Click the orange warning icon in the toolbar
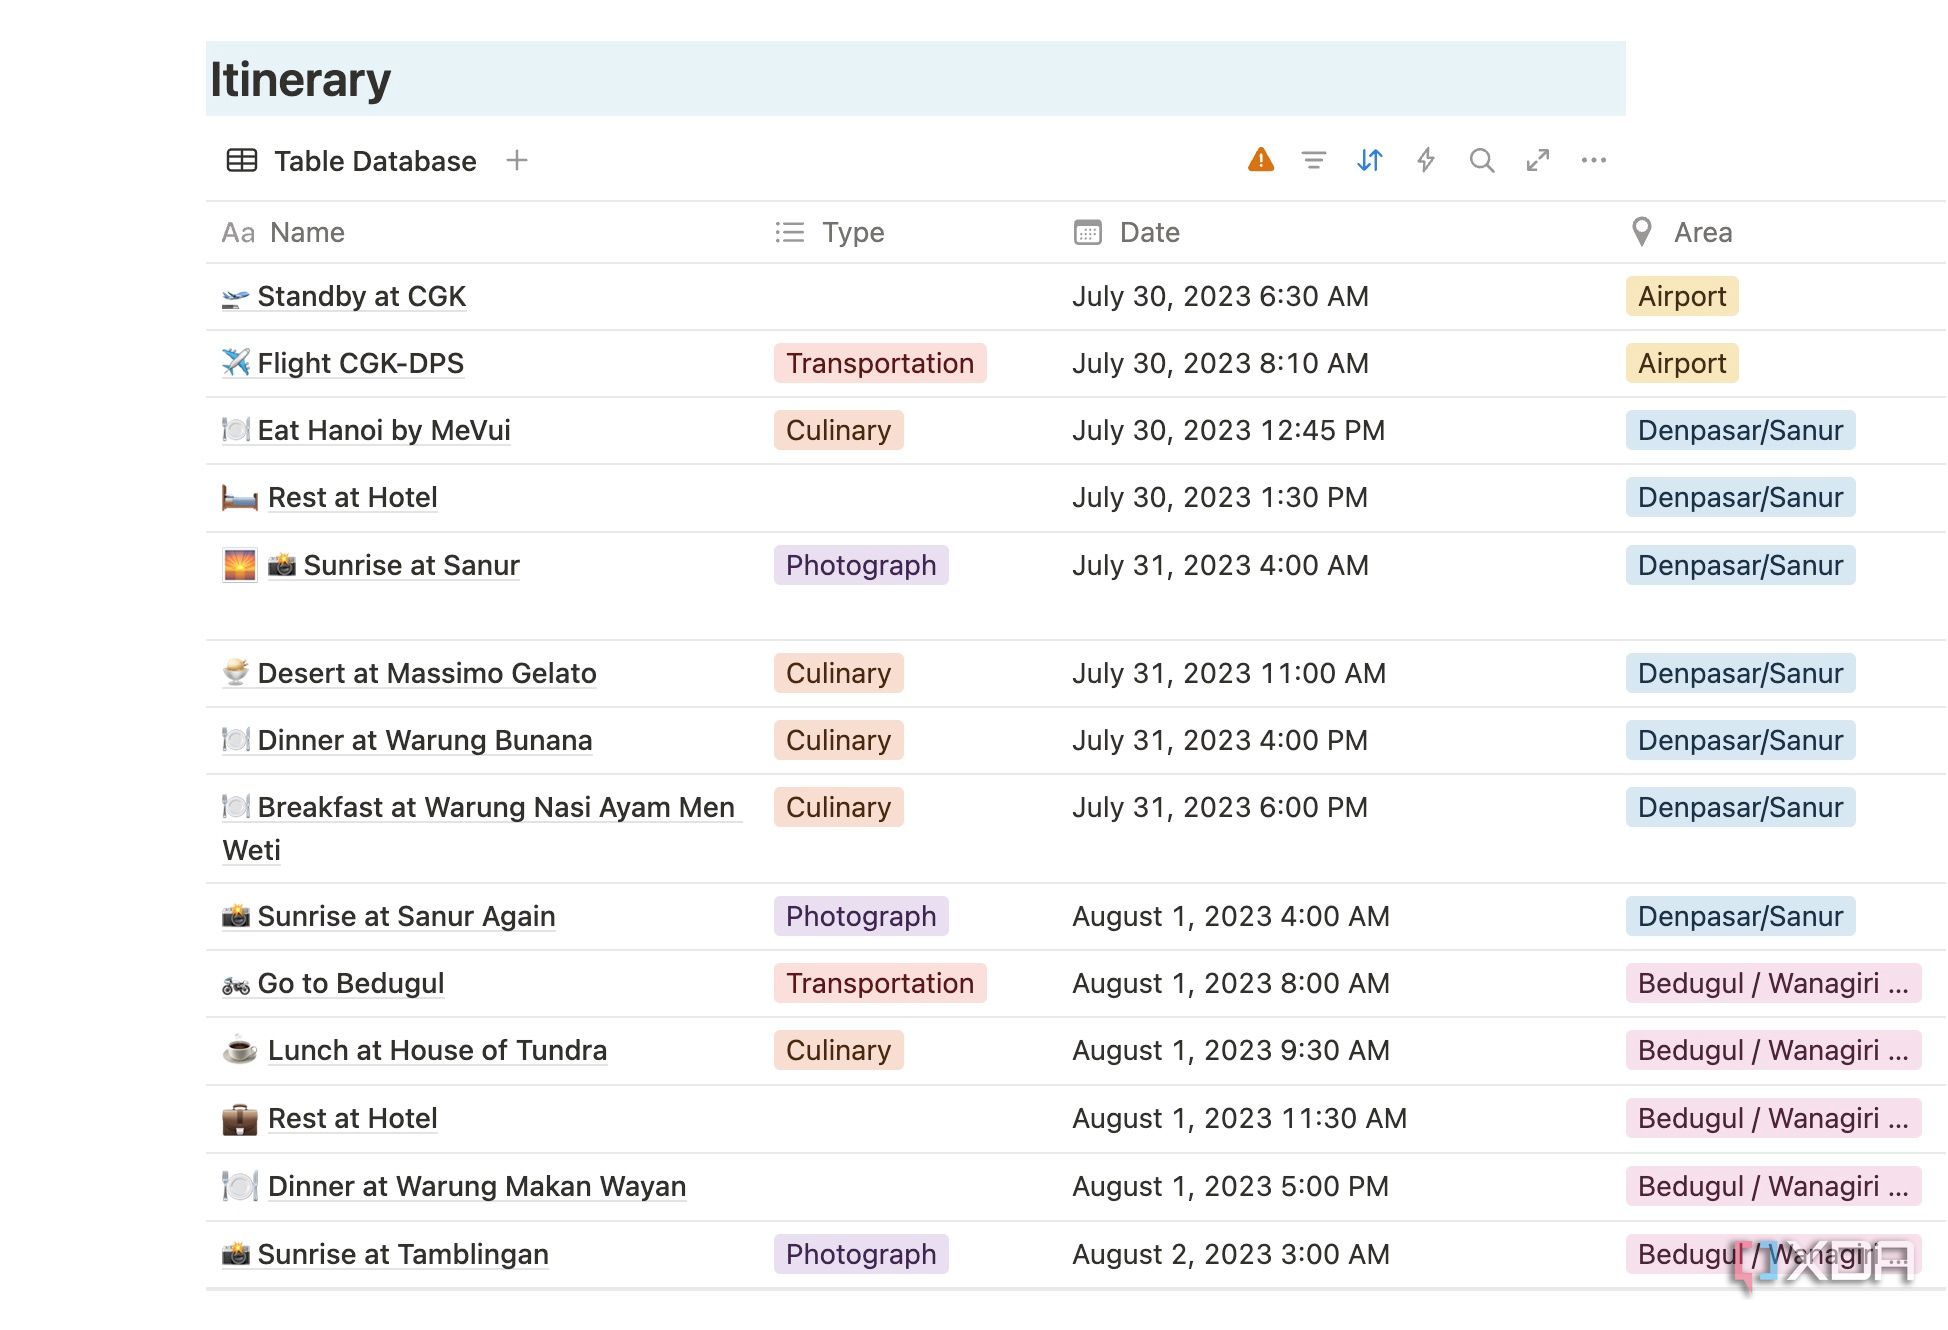This screenshot has height=1330, width=1948. pos(1261,159)
